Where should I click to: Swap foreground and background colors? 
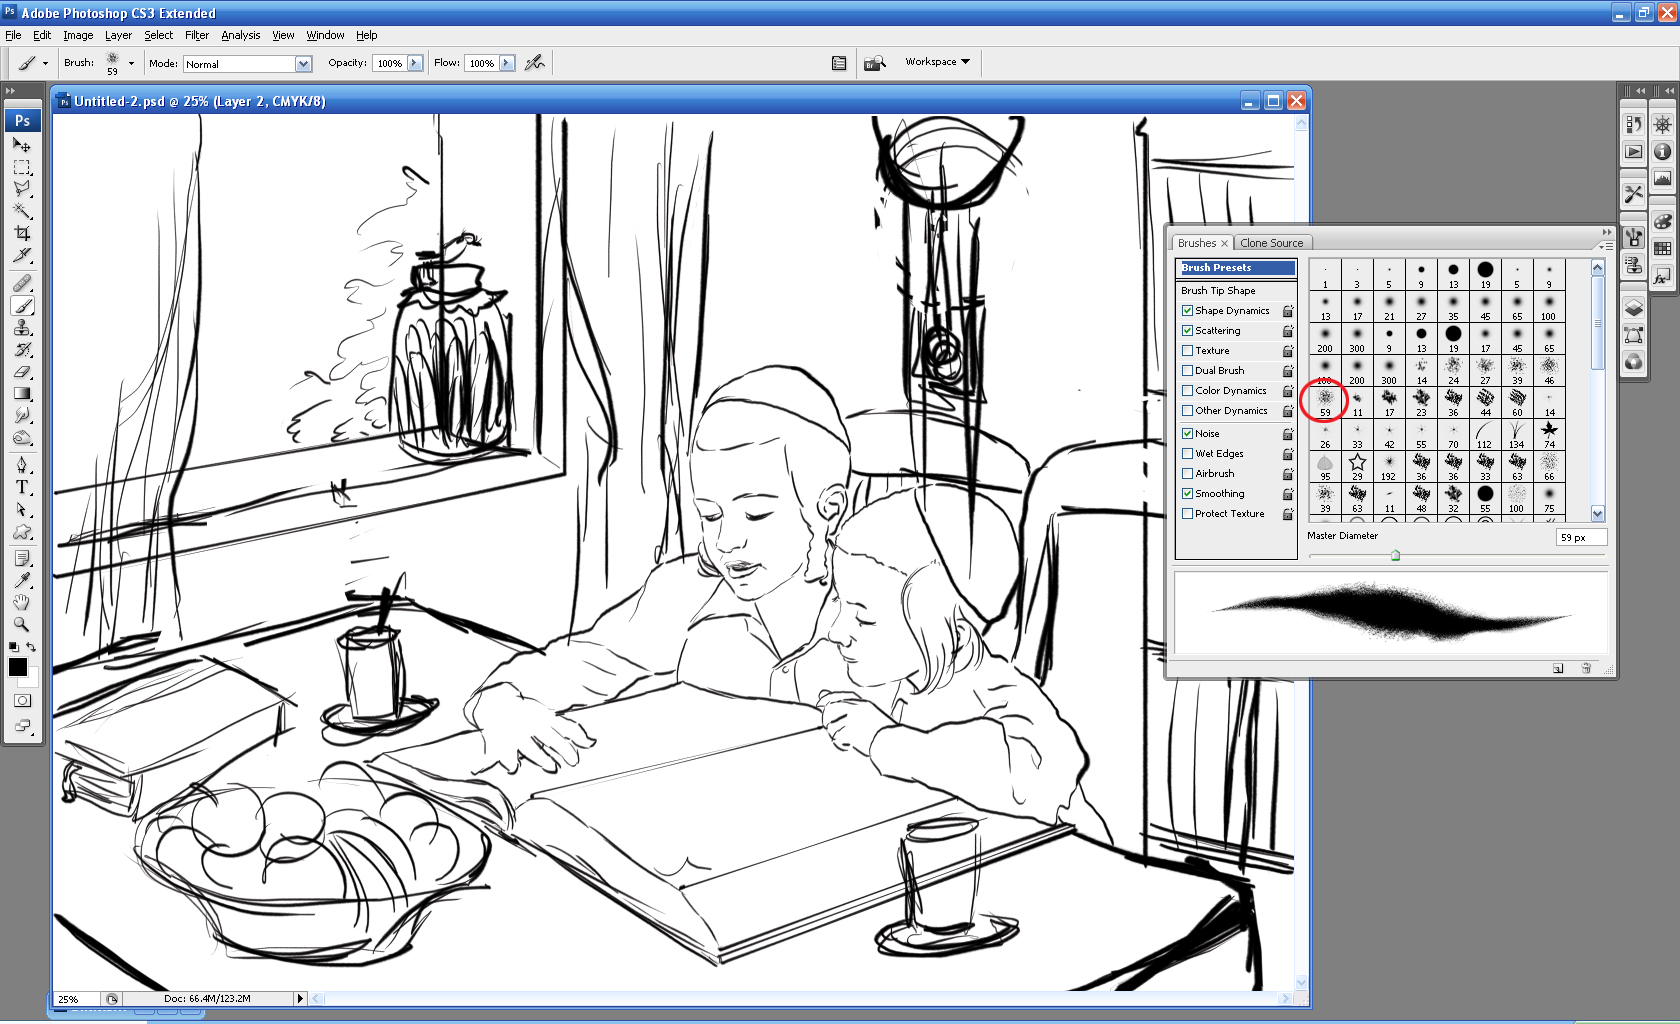(31, 648)
